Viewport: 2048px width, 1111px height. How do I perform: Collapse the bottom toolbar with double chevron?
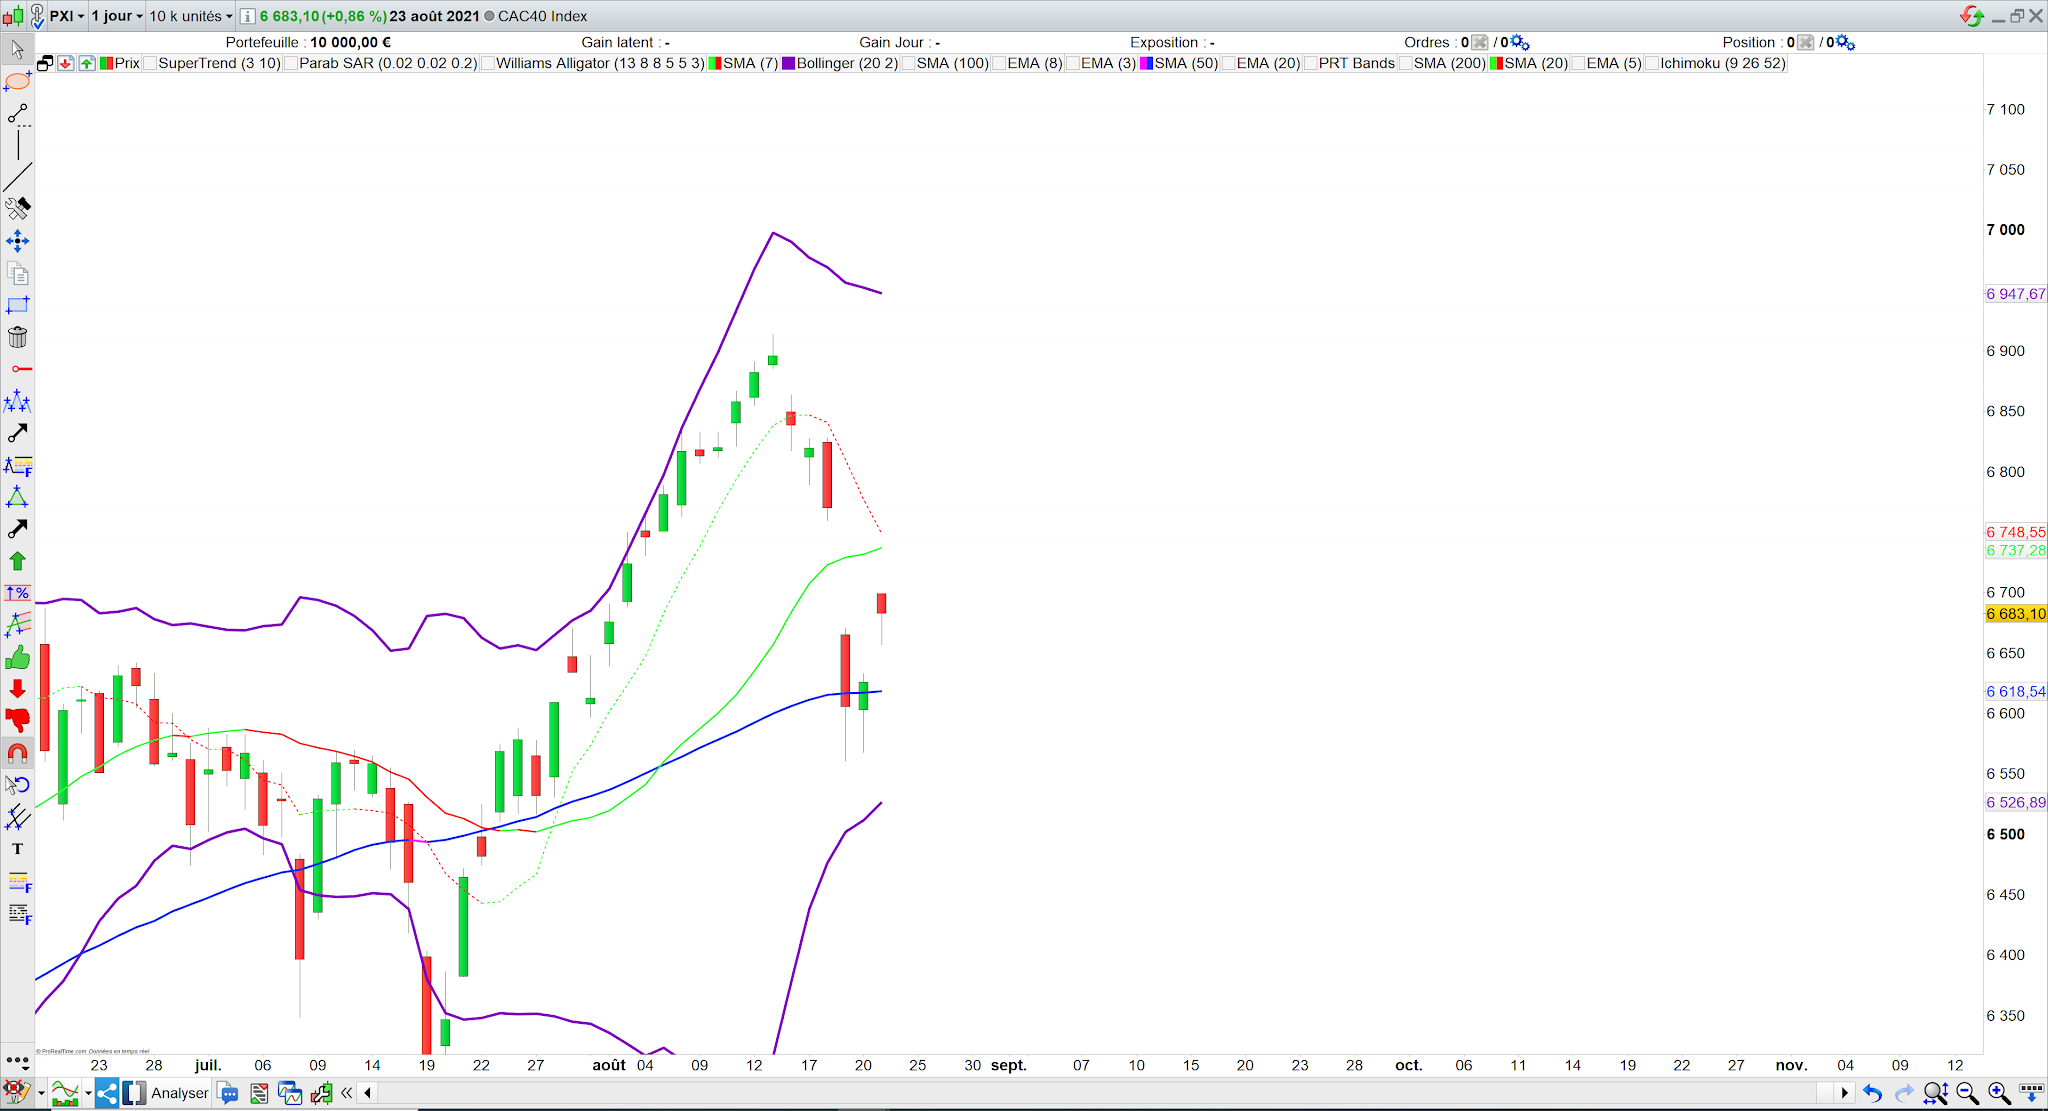click(x=347, y=1093)
